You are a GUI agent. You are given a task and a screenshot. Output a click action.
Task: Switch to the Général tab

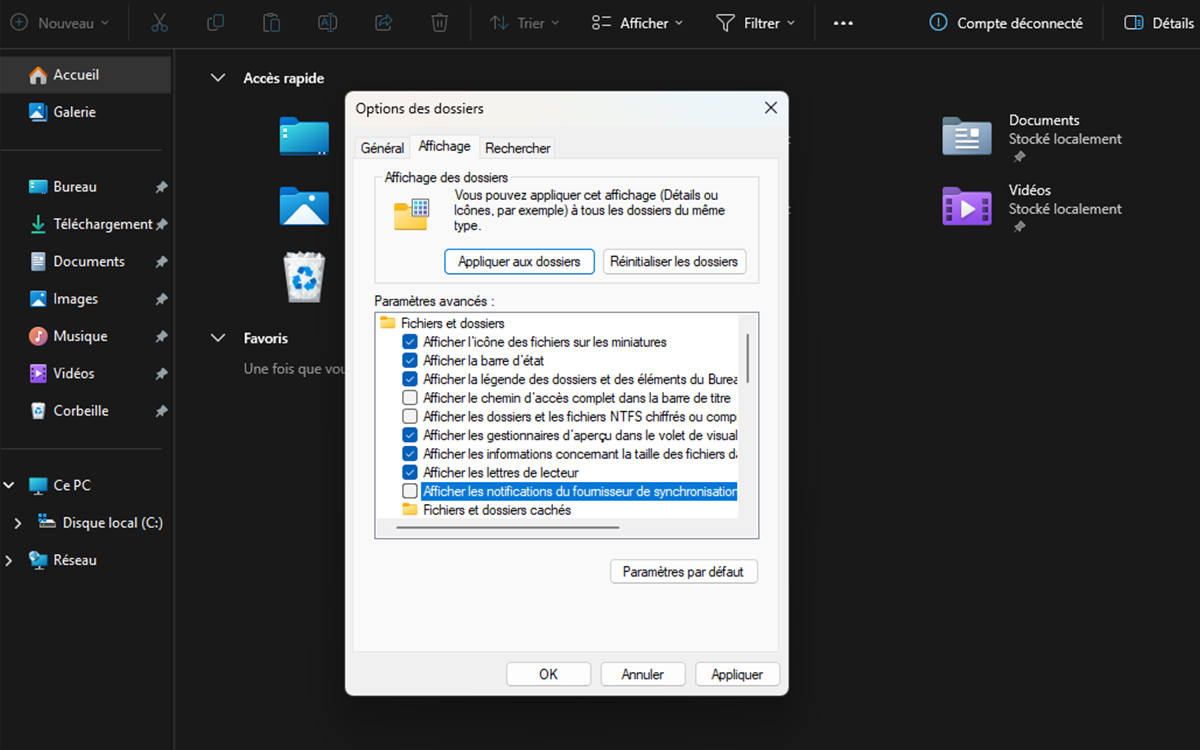tap(382, 148)
